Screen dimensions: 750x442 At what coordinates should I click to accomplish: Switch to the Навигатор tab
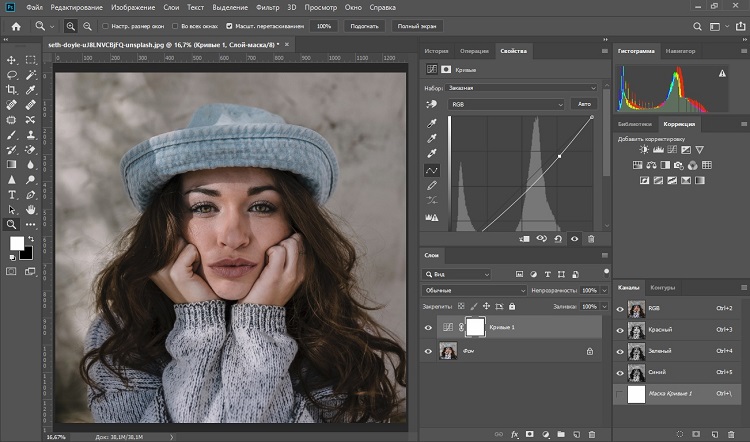[x=680, y=51]
